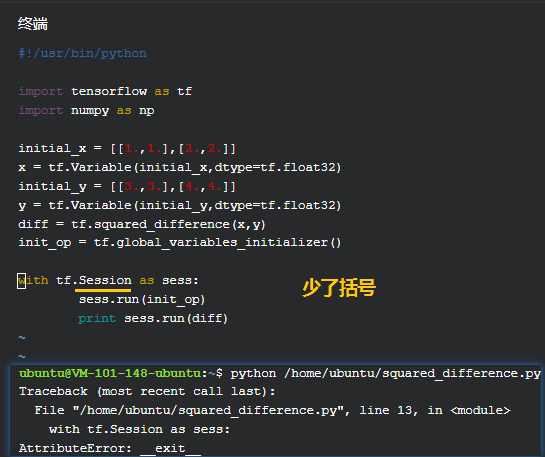Click the line import numpy as np

pos(87,111)
